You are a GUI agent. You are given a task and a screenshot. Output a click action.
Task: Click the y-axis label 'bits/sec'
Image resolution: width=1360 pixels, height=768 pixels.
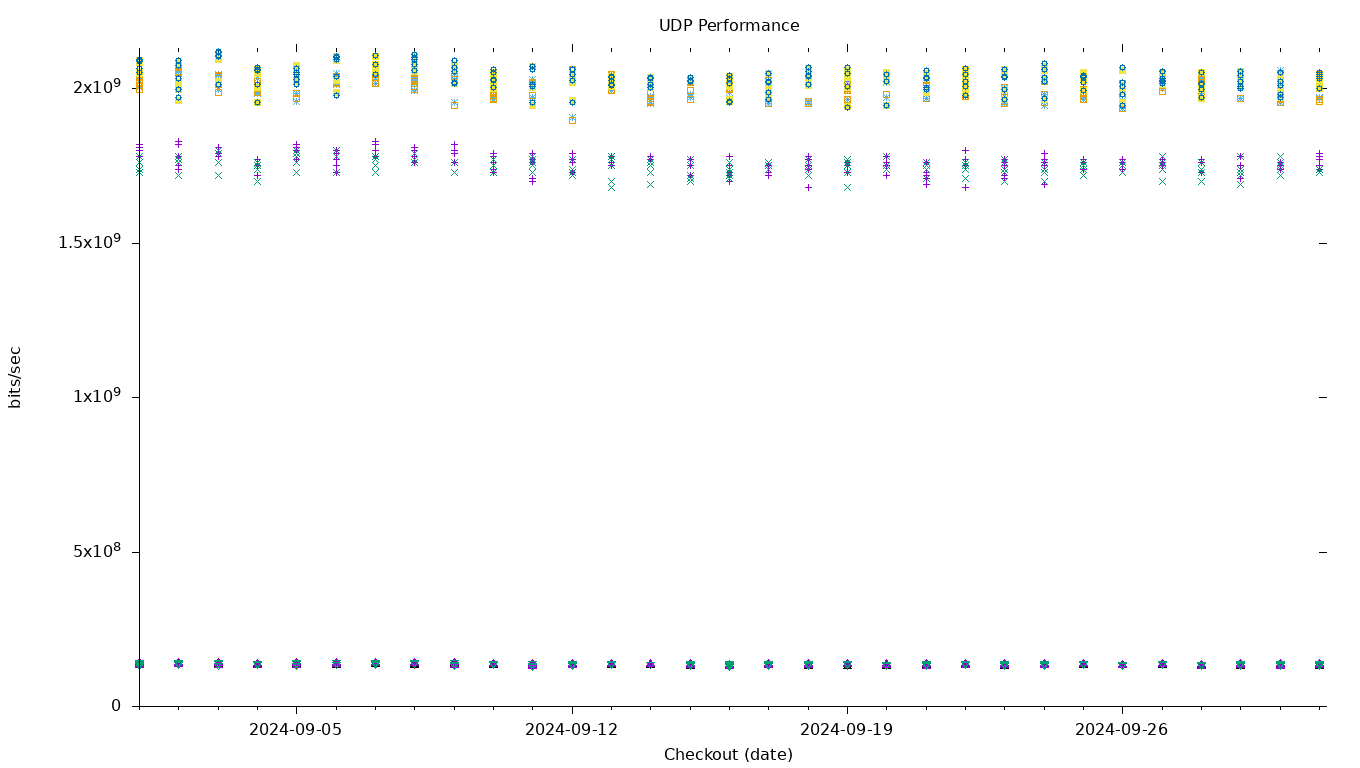pos(14,377)
